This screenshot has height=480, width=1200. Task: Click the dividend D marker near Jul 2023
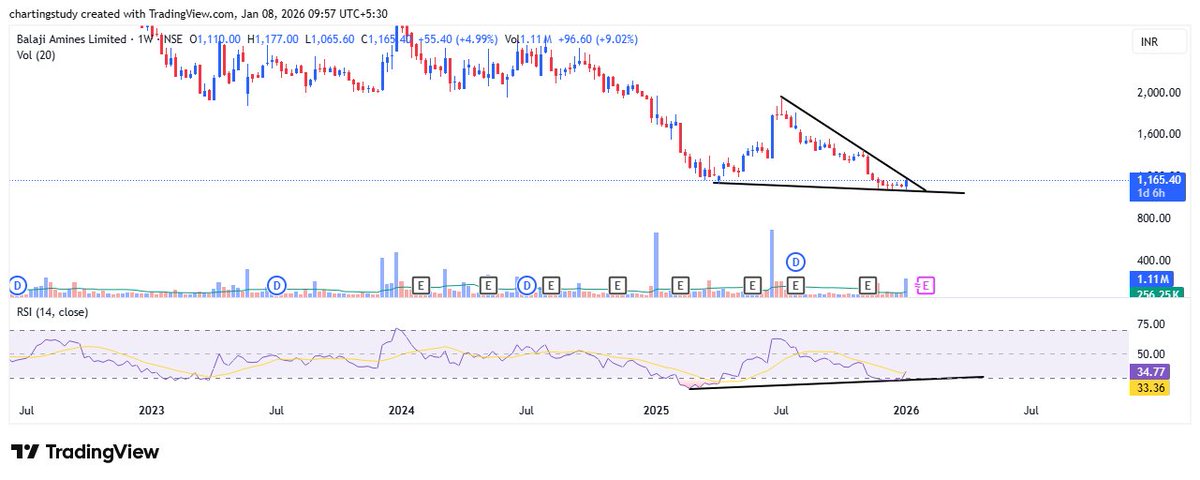275,286
